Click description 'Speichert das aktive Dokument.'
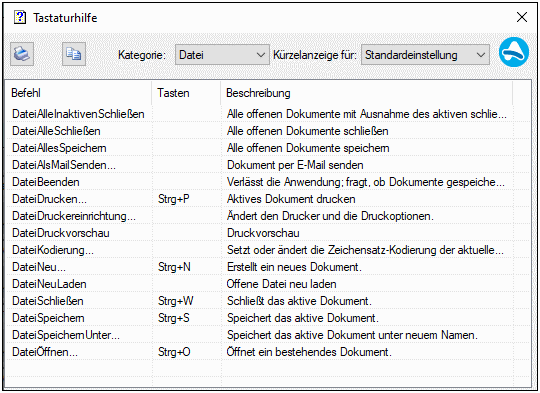The image size is (540, 393). point(303,318)
